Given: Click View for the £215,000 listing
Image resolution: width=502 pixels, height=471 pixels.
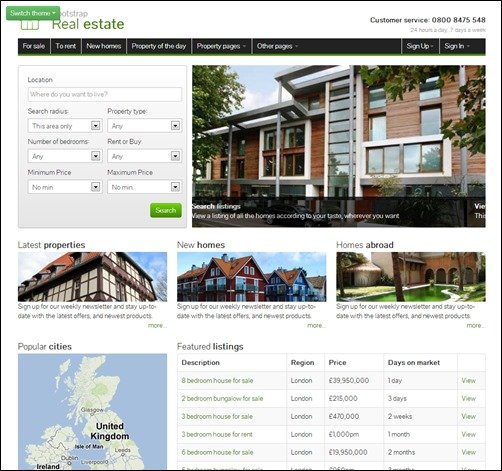Looking at the screenshot, I should pyautogui.click(x=468, y=398).
